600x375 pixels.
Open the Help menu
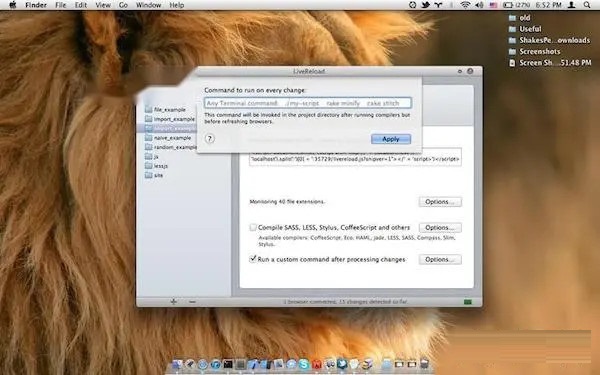click(177, 5)
